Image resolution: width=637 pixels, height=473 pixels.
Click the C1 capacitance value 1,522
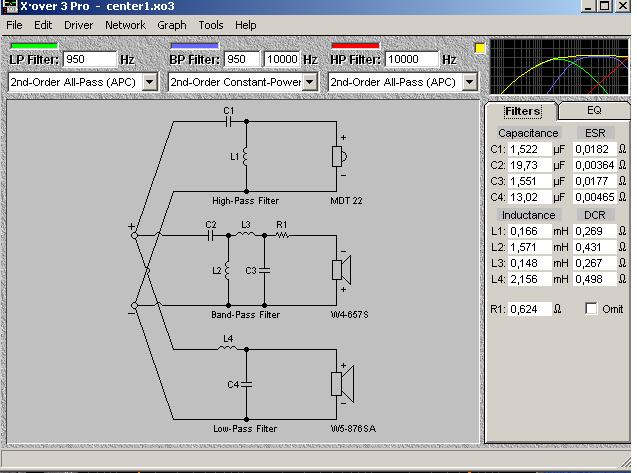tap(530, 149)
